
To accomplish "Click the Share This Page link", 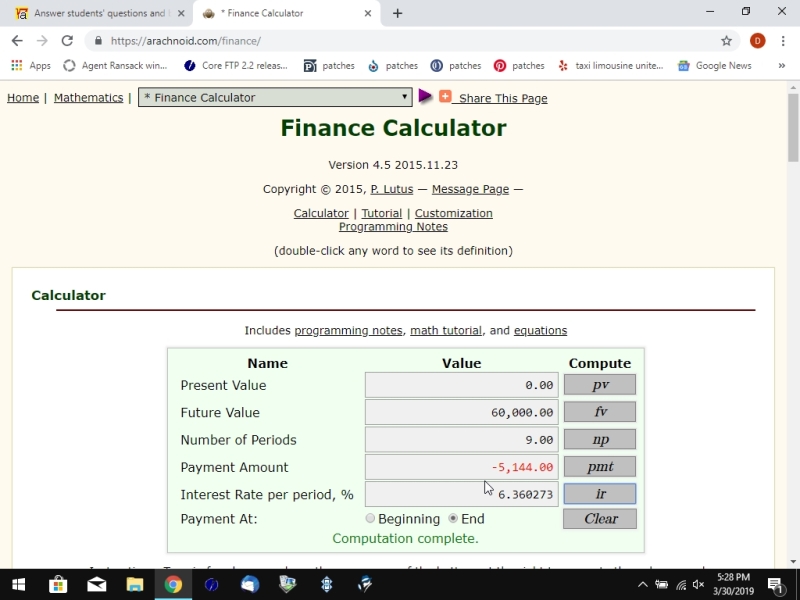I will coord(503,98).
